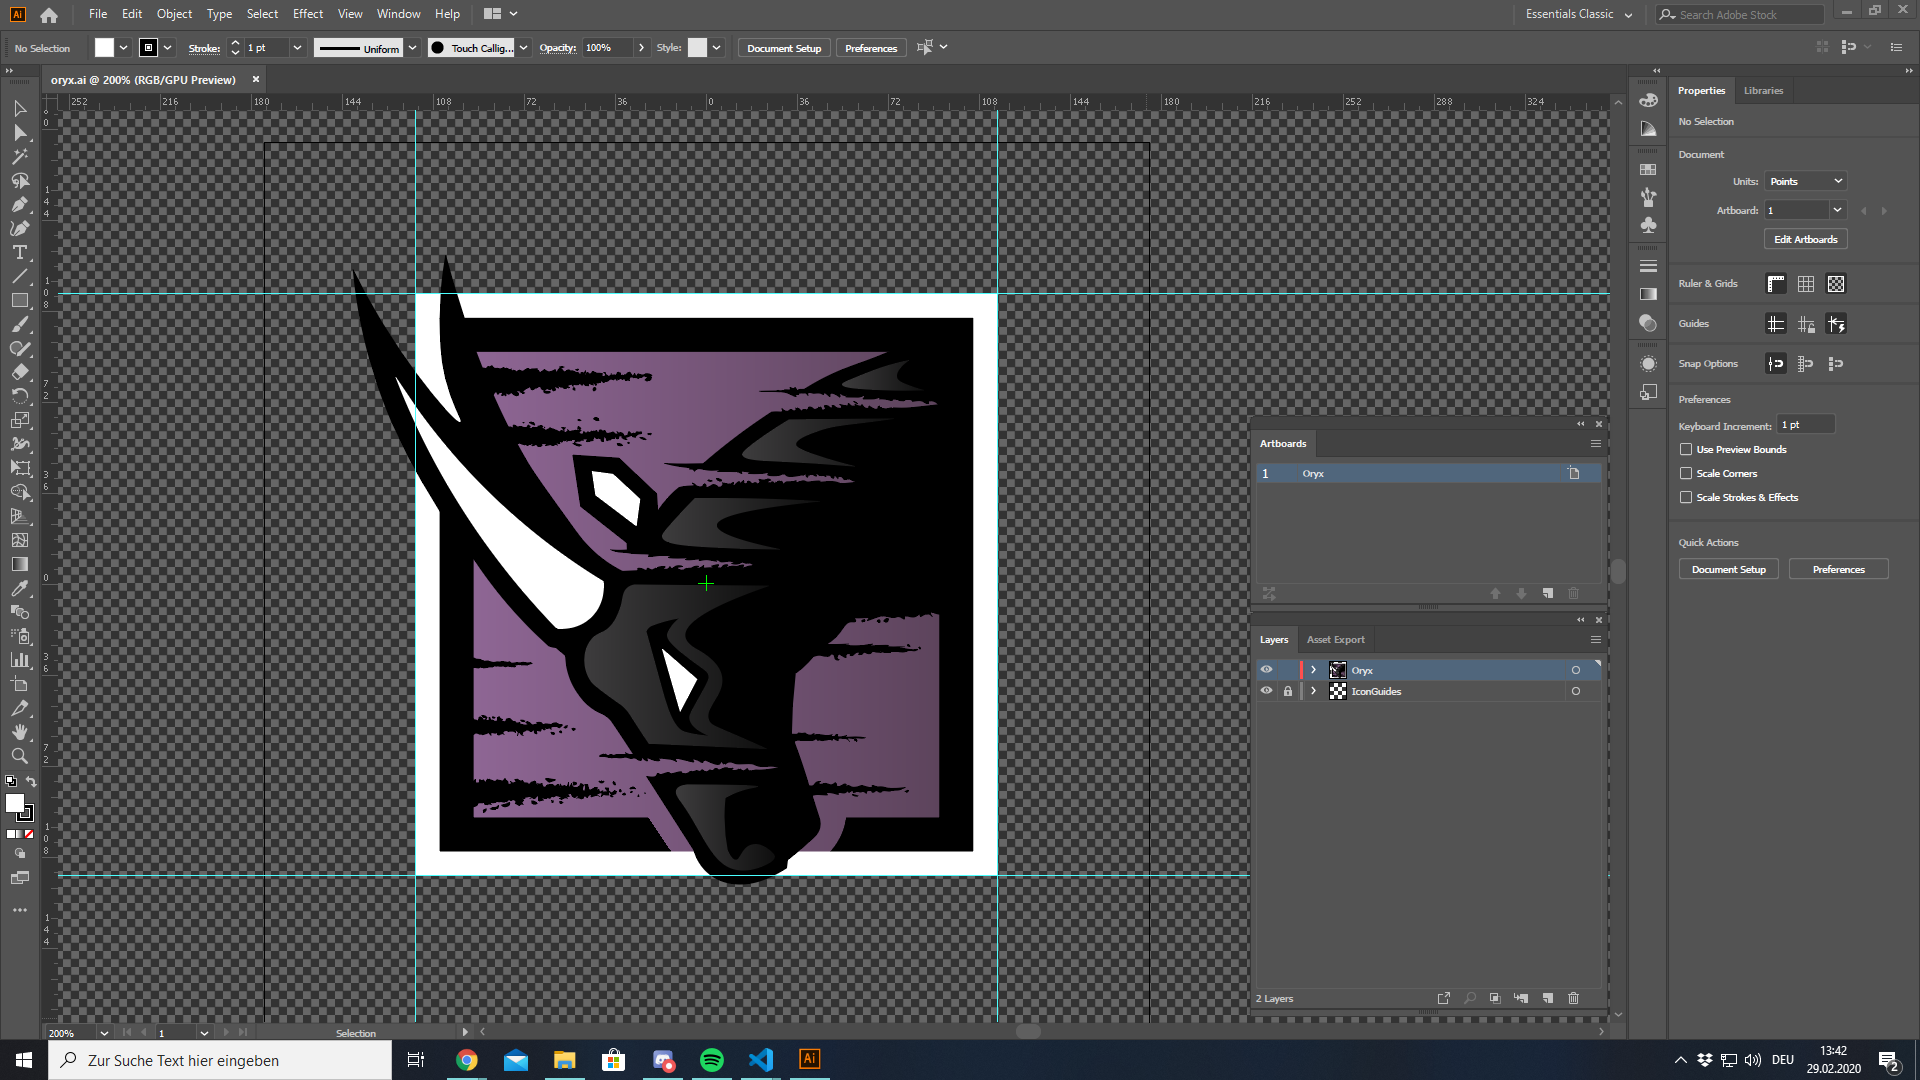Screen dimensions: 1920x1080
Task: Launch Spotify from the taskbar
Action: click(712, 1060)
